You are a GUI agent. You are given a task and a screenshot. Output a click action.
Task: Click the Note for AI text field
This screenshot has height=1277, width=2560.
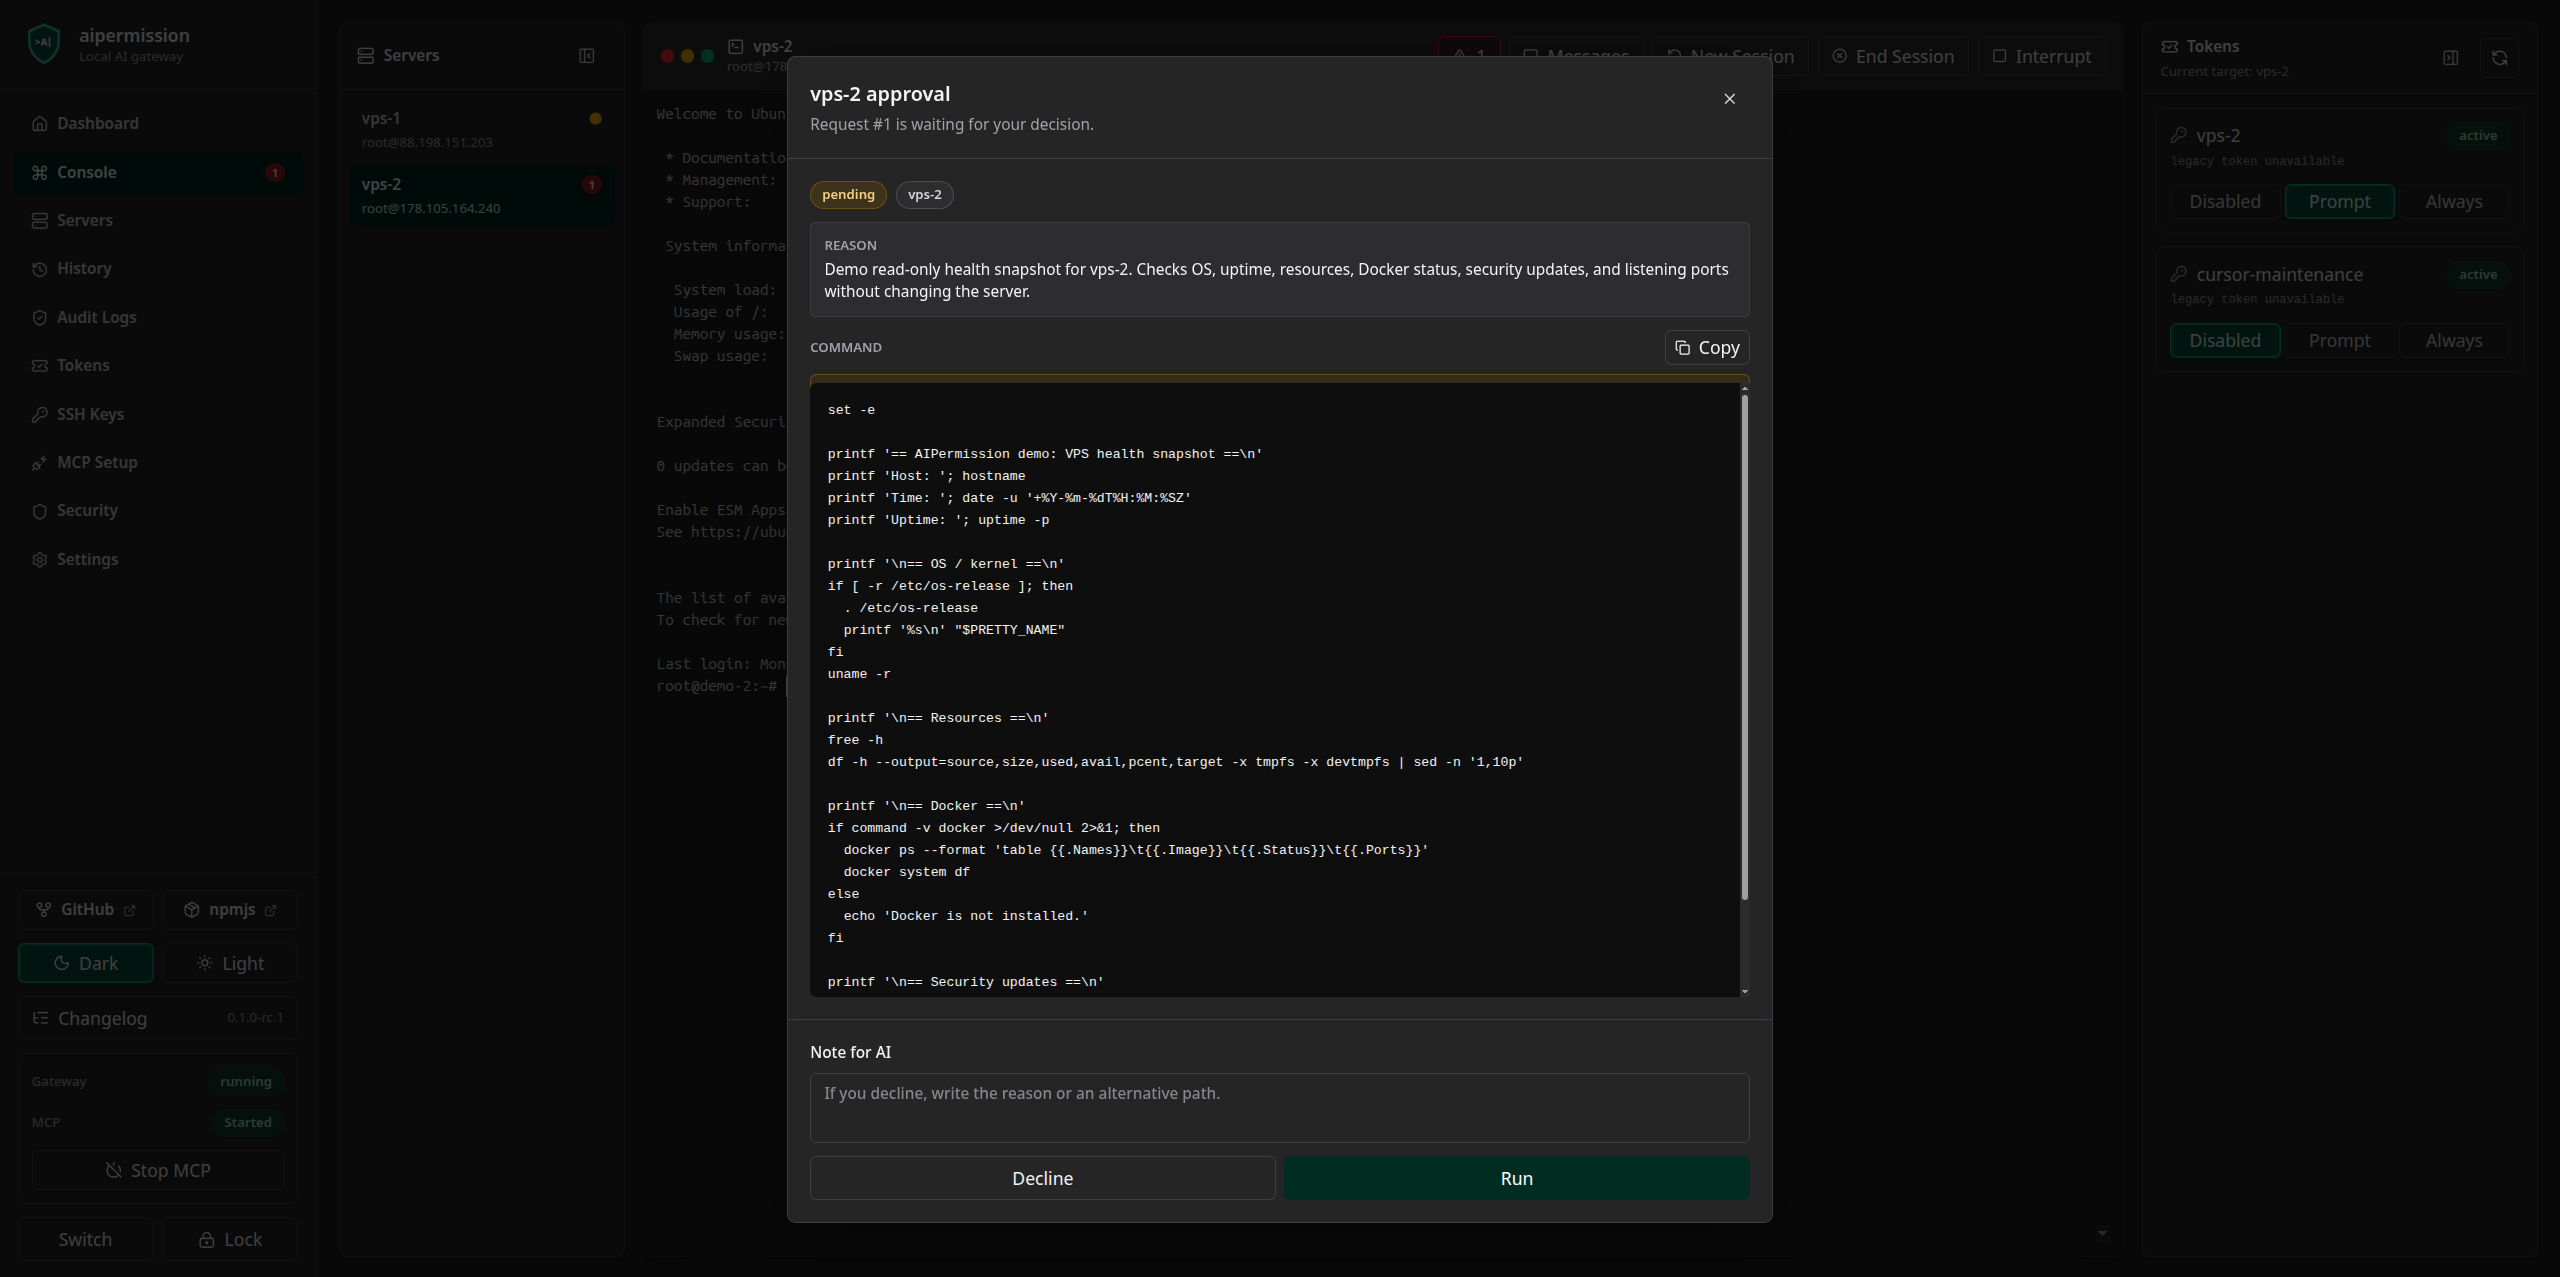point(1279,1107)
